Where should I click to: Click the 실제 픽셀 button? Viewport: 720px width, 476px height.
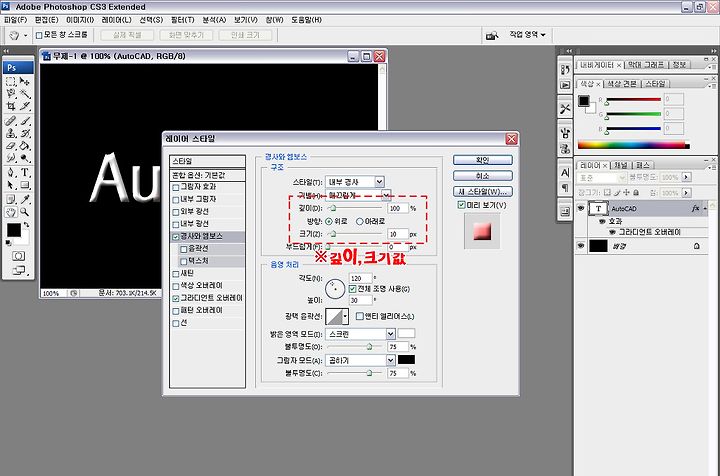[127, 35]
